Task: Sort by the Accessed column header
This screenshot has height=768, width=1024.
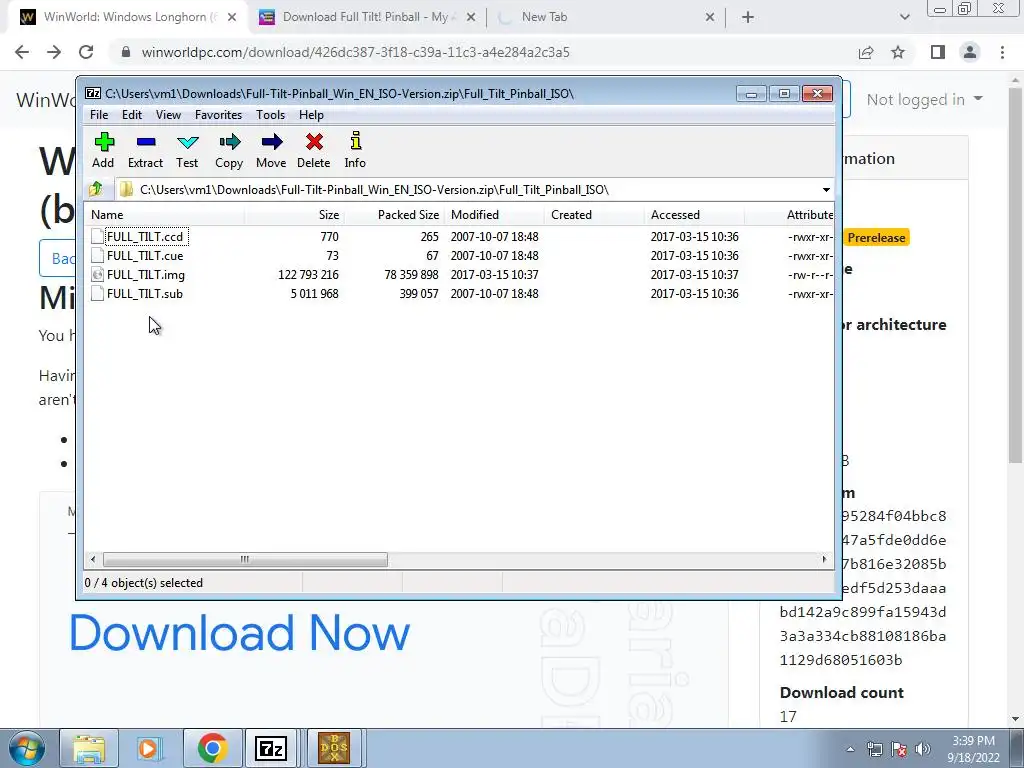Action: (x=694, y=215)
